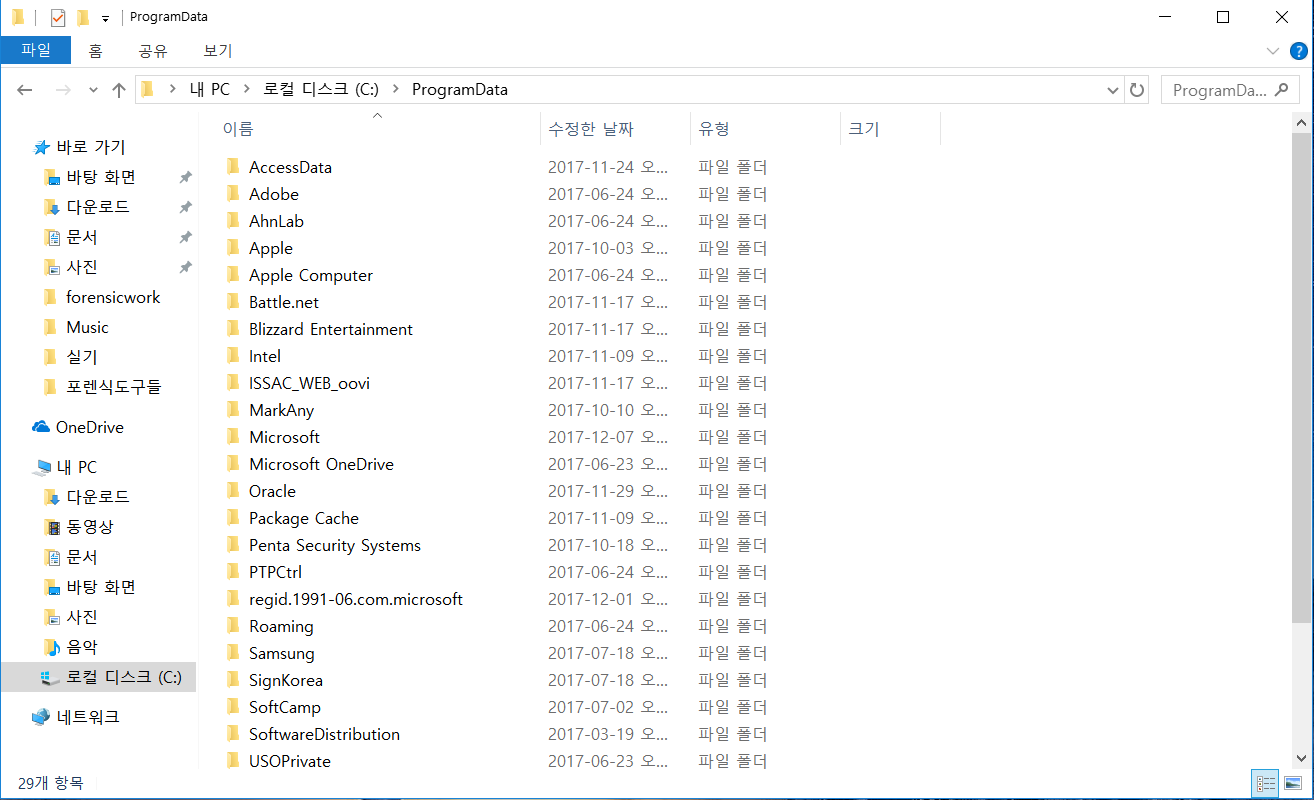This screenshot has width=1314, height=800.
Task: Select the Microsoft OneDrive folder name
Action: 321,464
